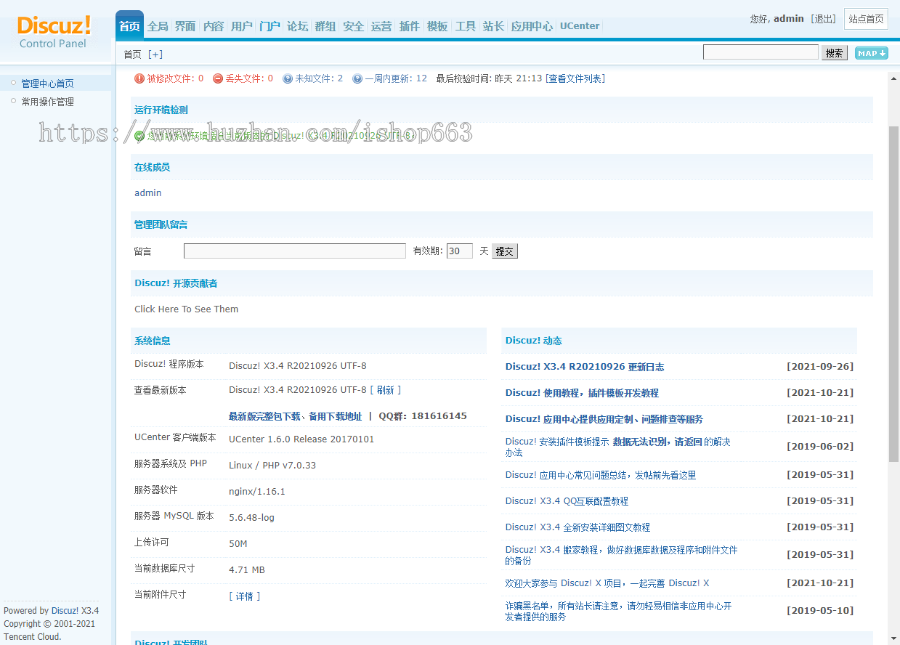
Task: Focus the top search input field
Action: pos(761,52)
